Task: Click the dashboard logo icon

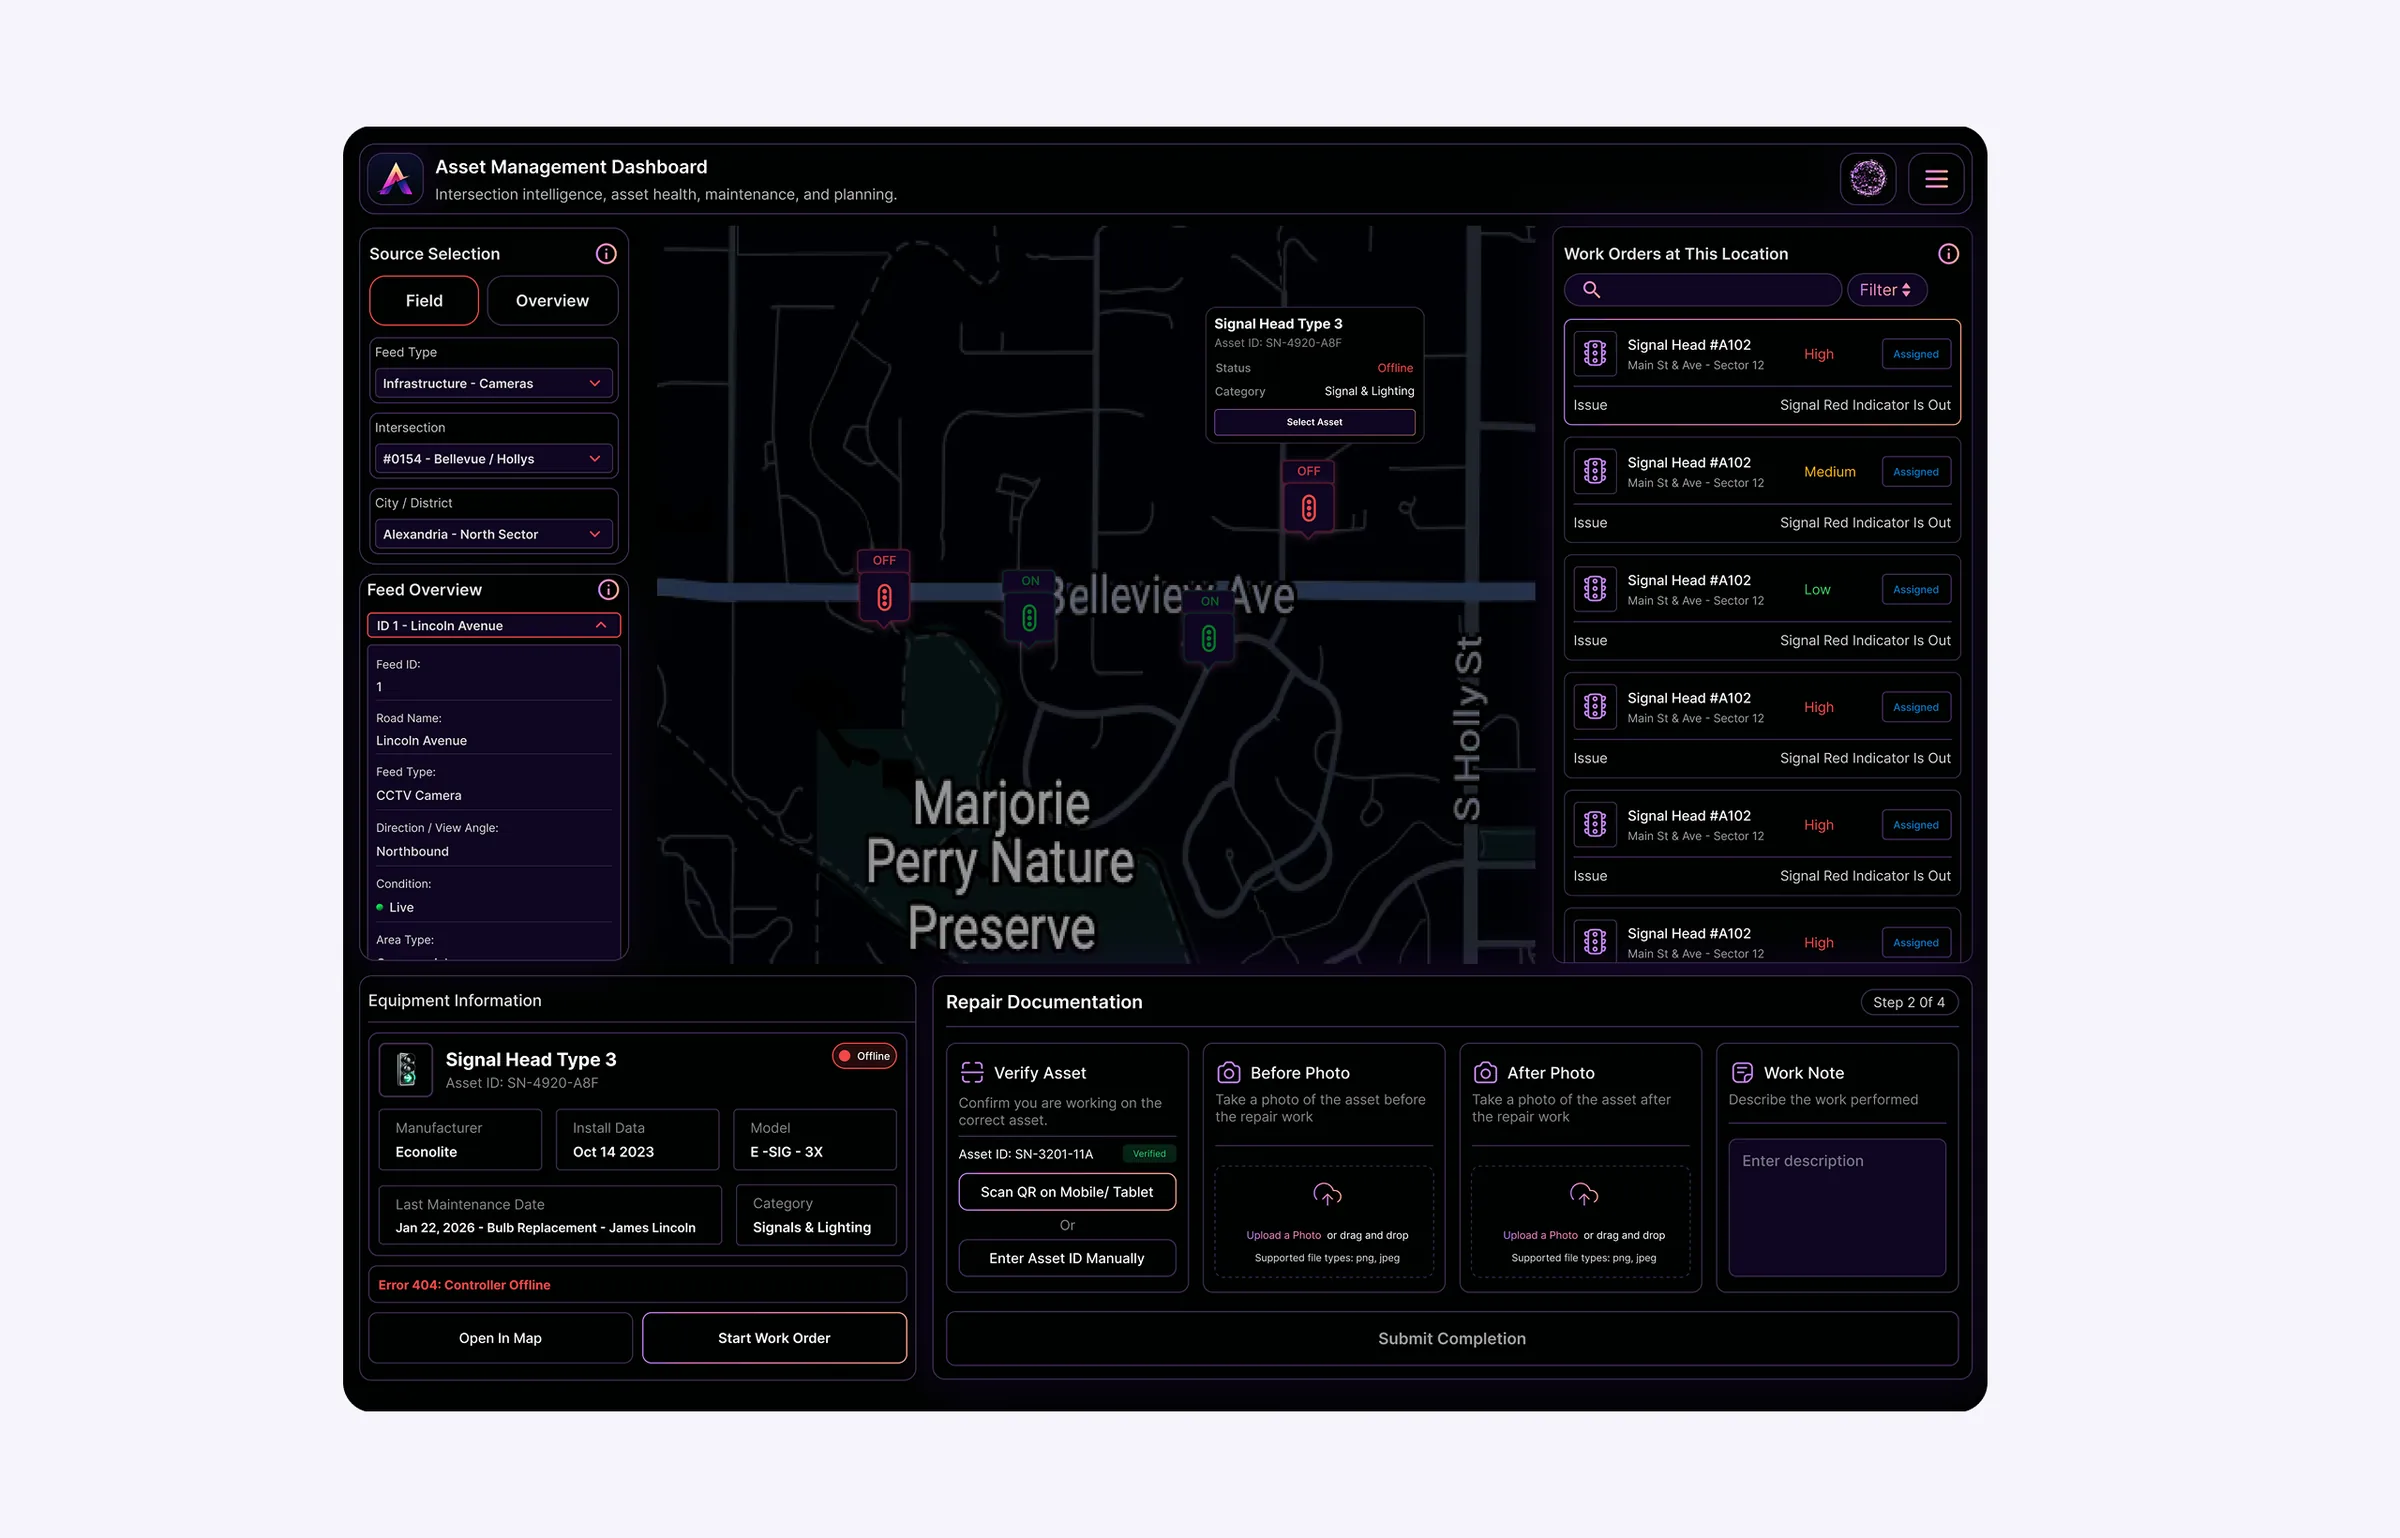Action: [396, 179]
